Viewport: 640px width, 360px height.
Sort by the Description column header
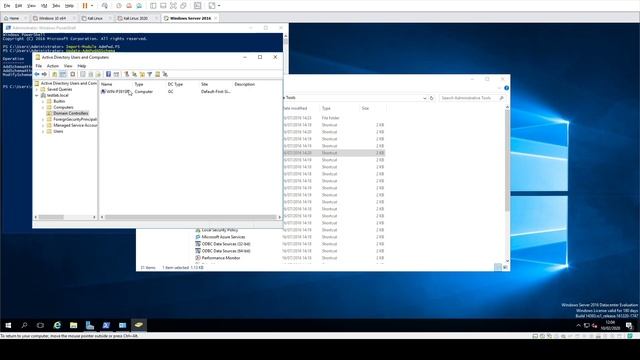click(244, 84)
